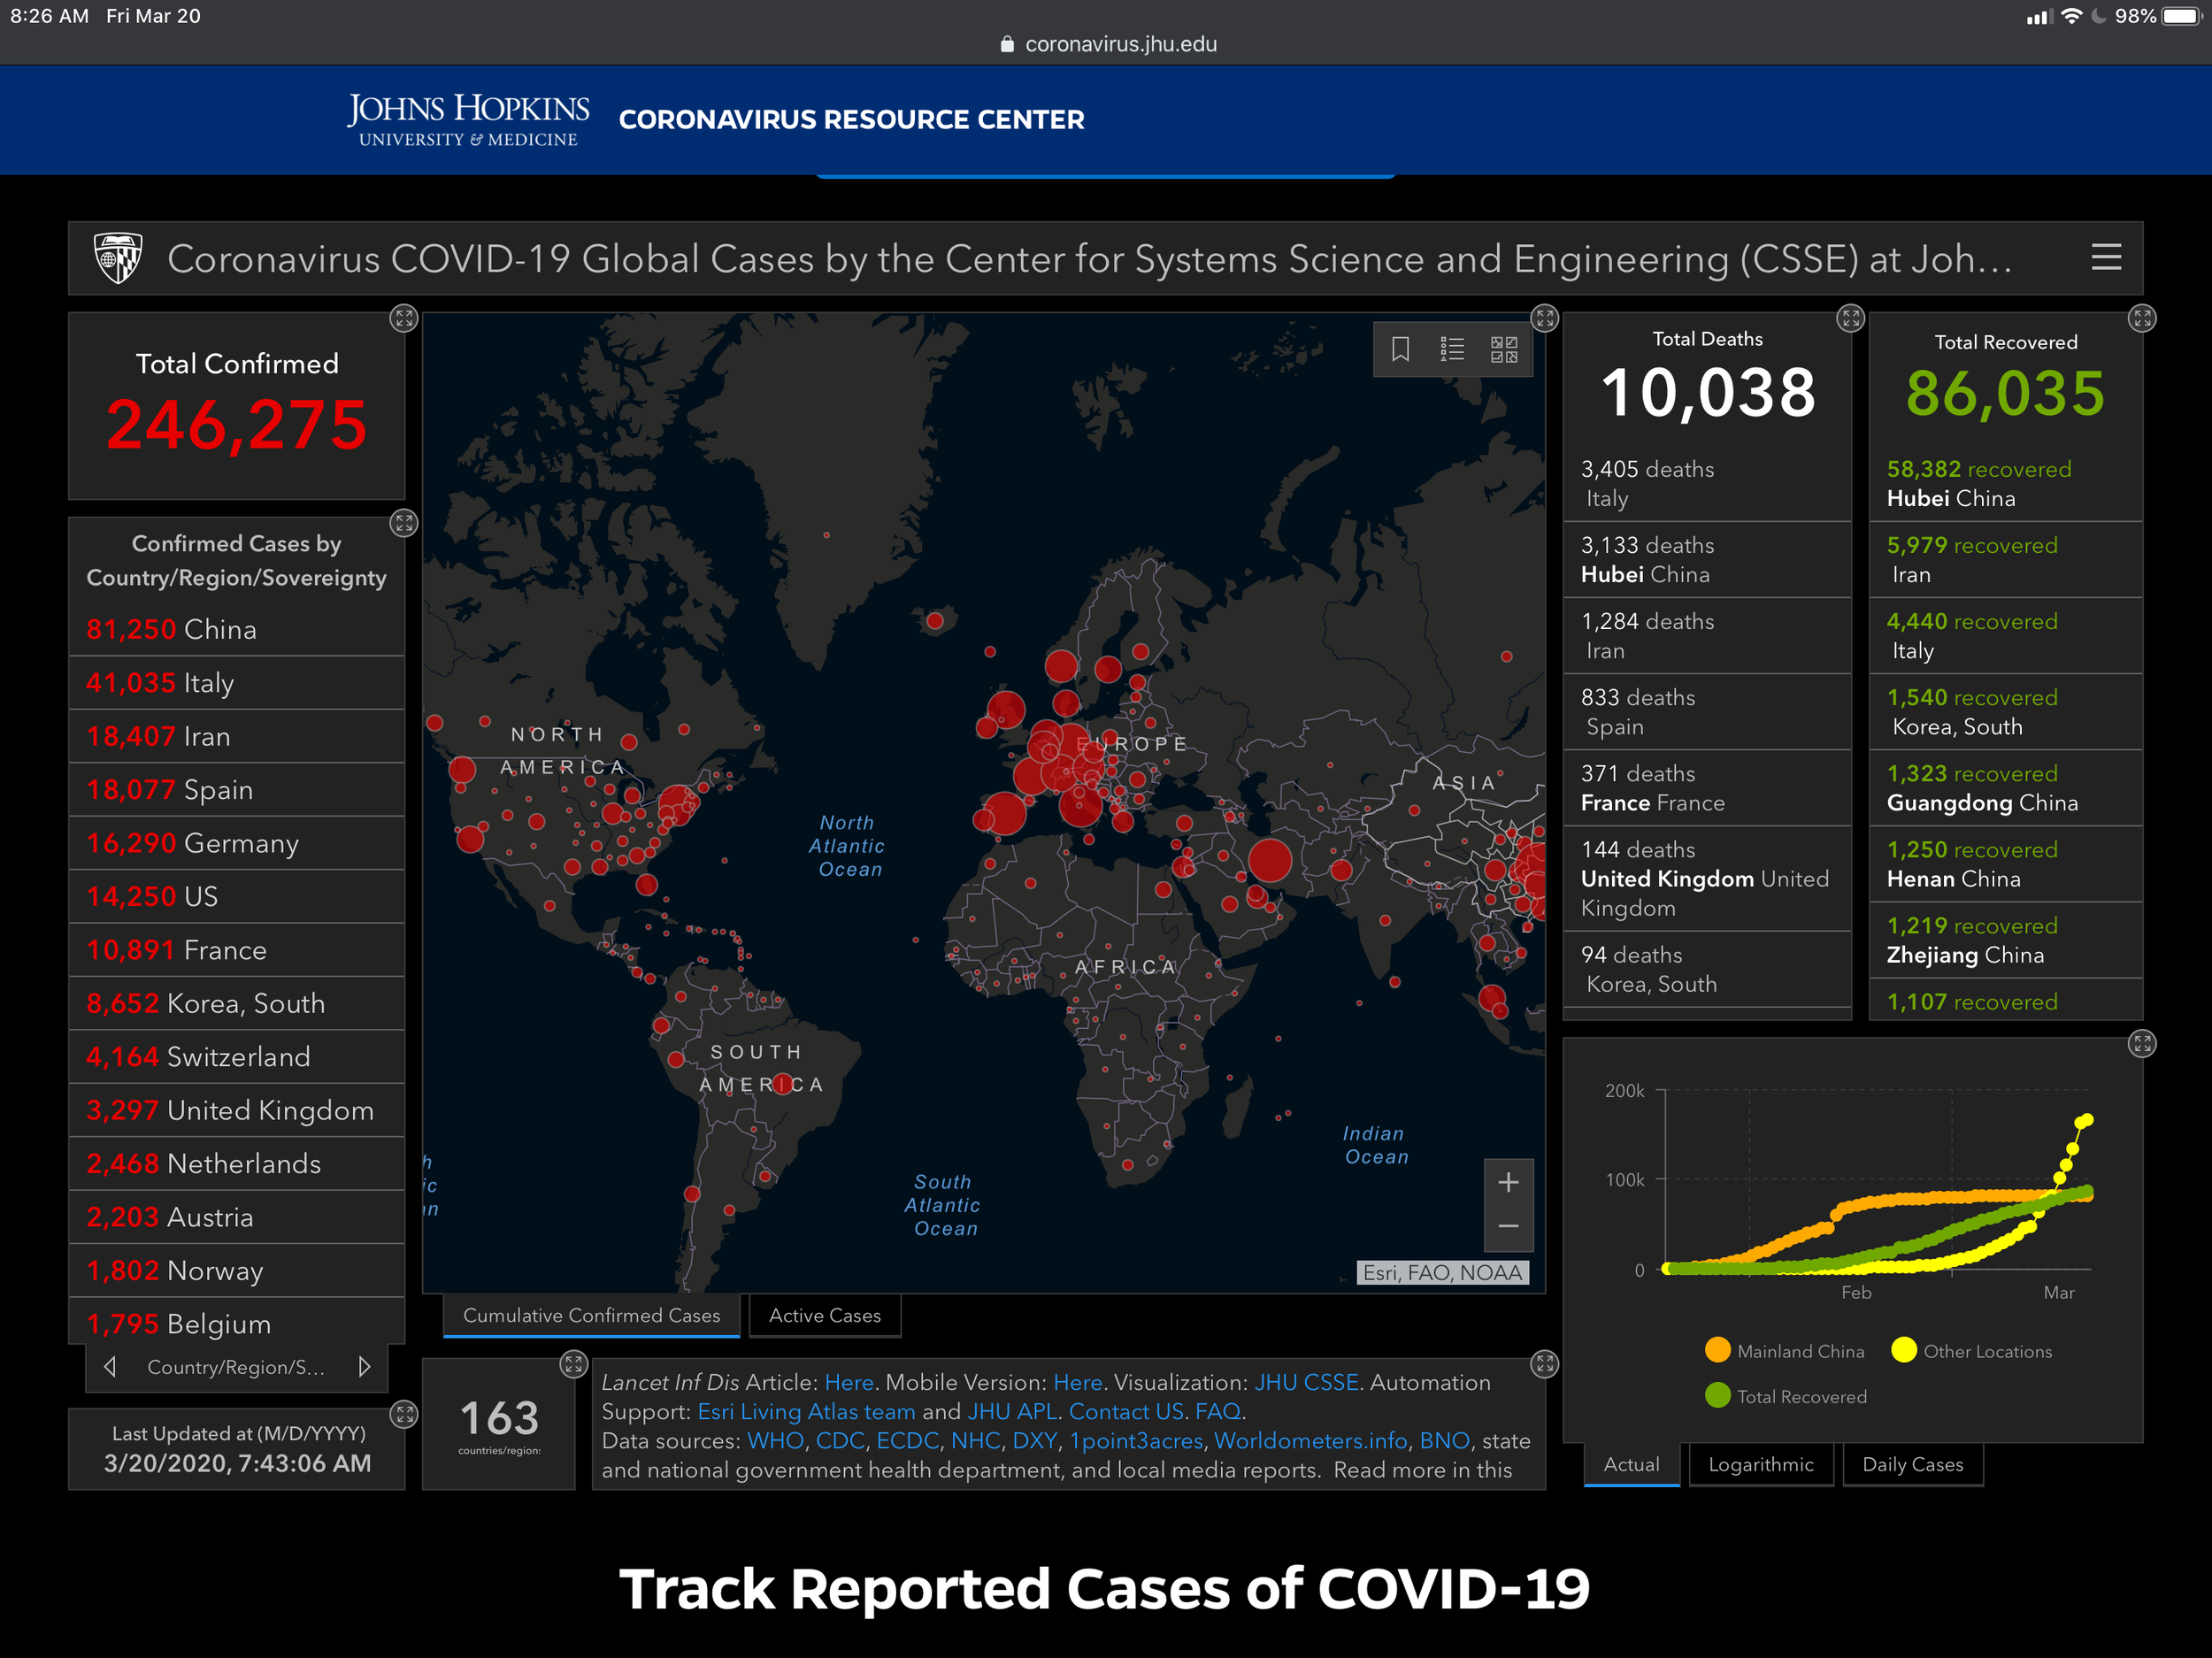Viewport: 2212px width, 1658px height.
Task: Switch chart to Logarithmic tab
Action: (x=1760, y=1464)
